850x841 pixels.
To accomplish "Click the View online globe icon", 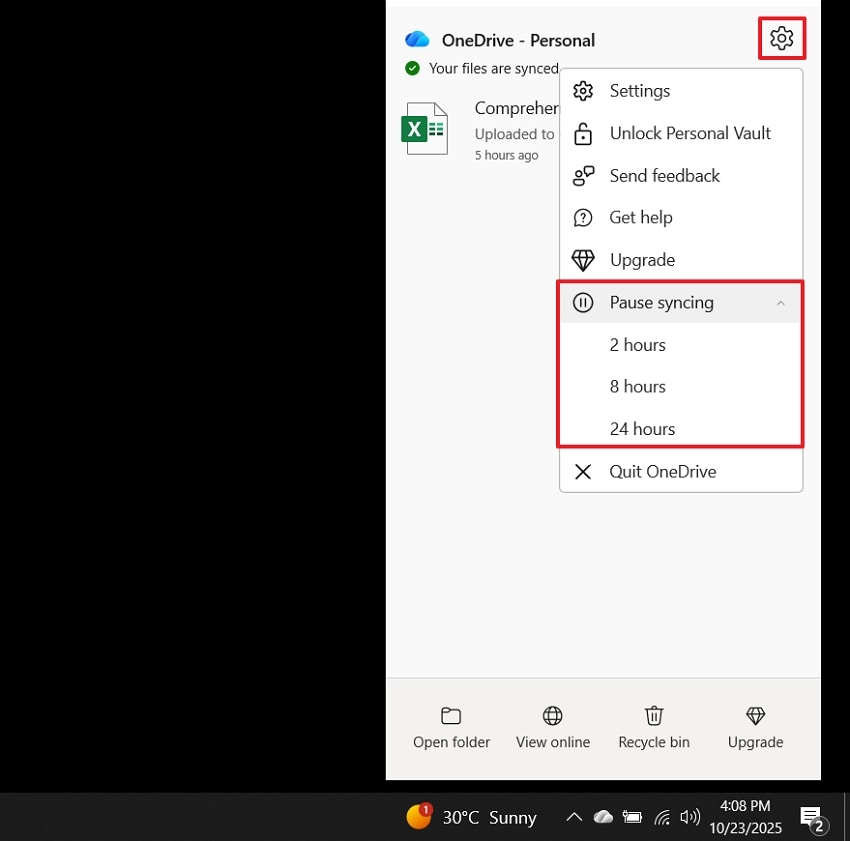I will 552,715.
